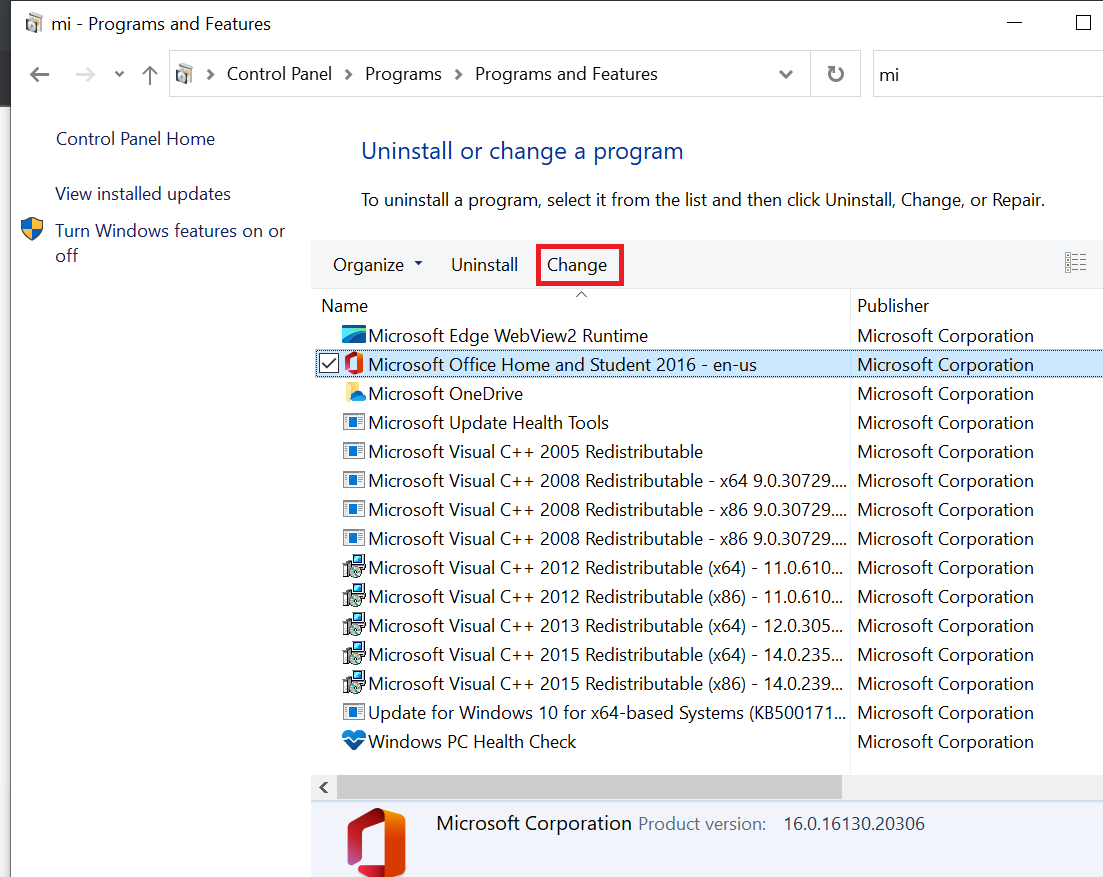
Task: Expand chevron after Control Panel breadcrumb
Action: [348, 75]
